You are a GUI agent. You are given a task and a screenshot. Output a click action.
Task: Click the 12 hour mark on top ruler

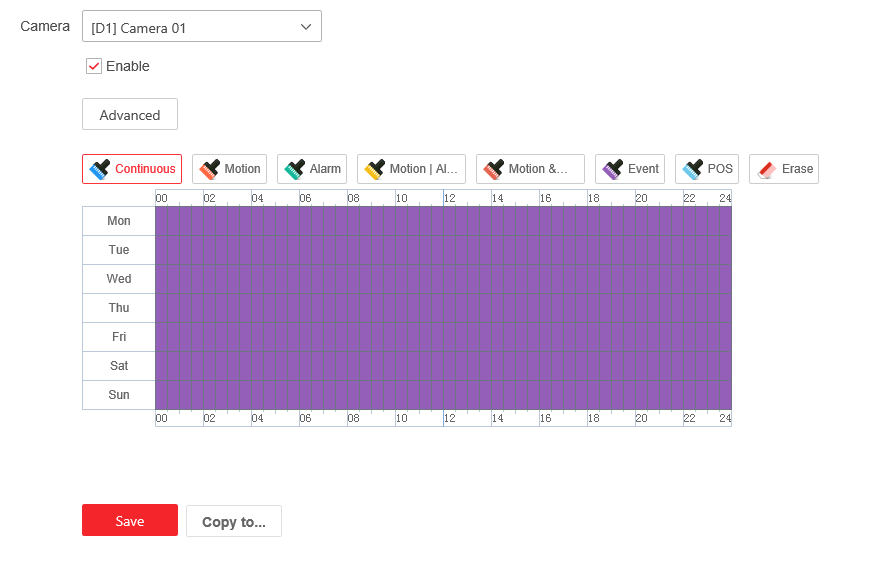pyautogui.click(x=449, y=198)
